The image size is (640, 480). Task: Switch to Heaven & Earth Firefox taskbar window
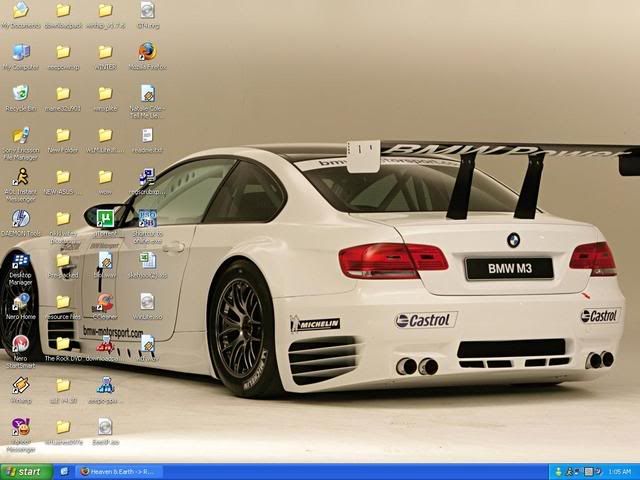click(119, 472)
